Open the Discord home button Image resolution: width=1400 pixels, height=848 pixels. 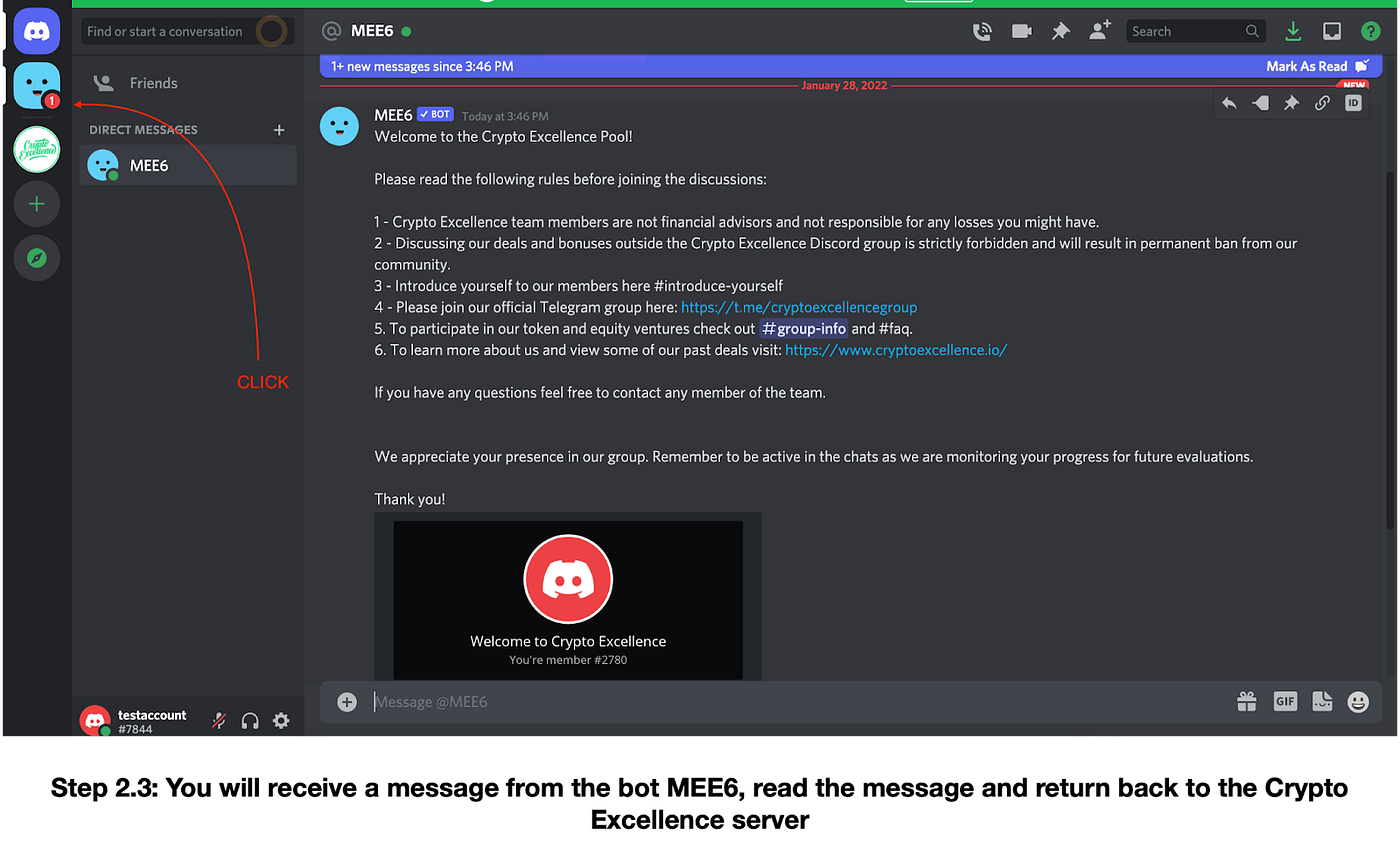point(37,30)
